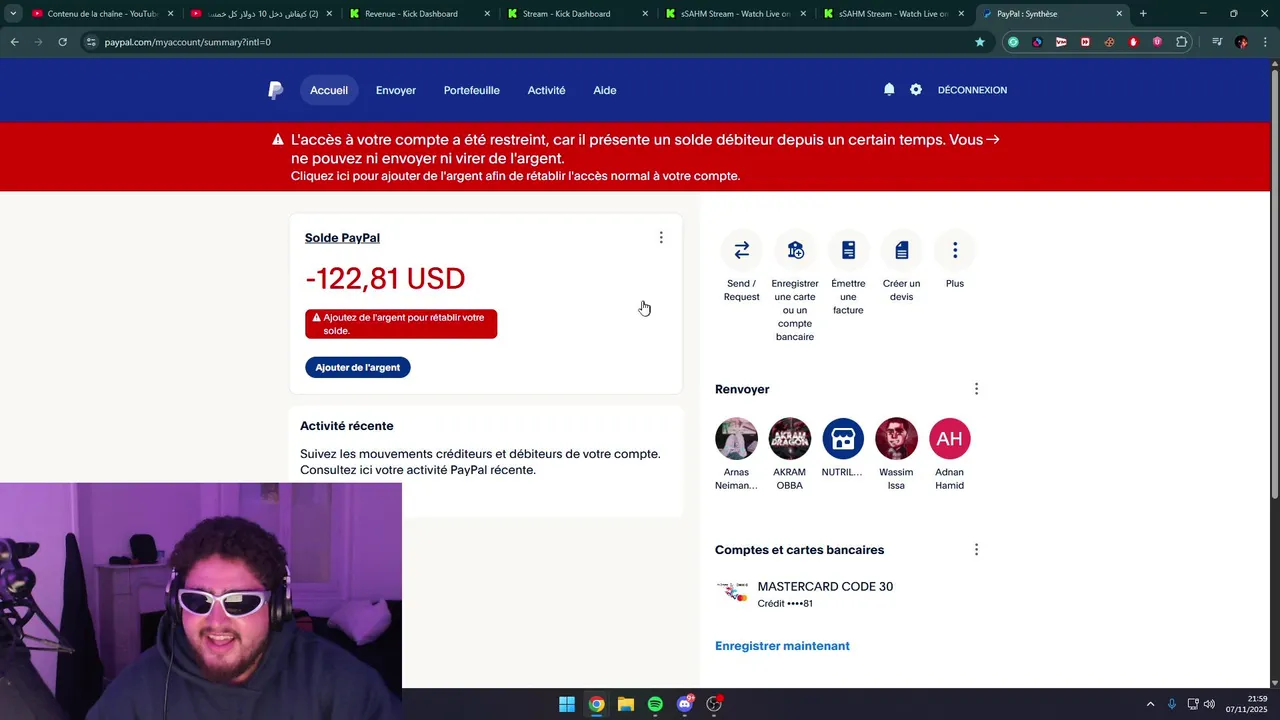The width and height of the screenshot is (1280, 720).
Task: Open the Activité menu item
Action: [546, 90]
